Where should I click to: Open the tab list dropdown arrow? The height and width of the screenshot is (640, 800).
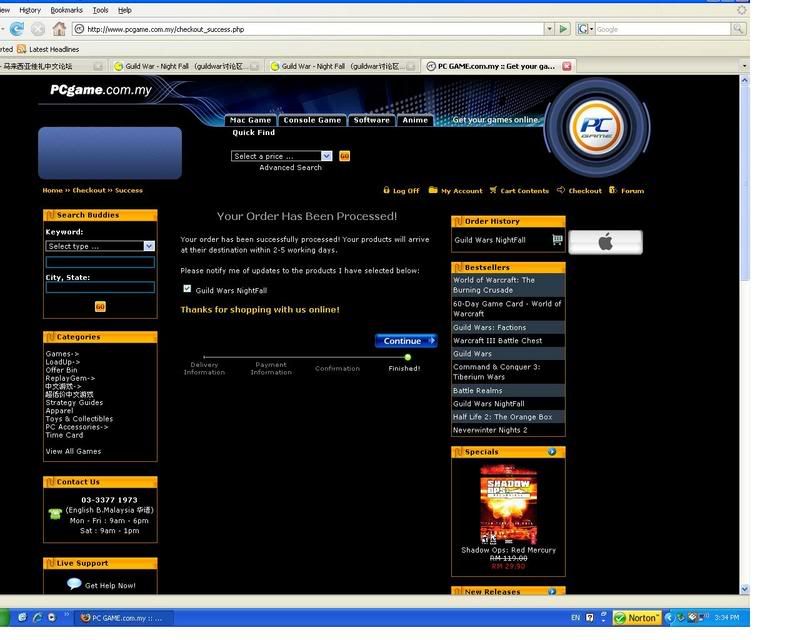(x=744, y=66)
